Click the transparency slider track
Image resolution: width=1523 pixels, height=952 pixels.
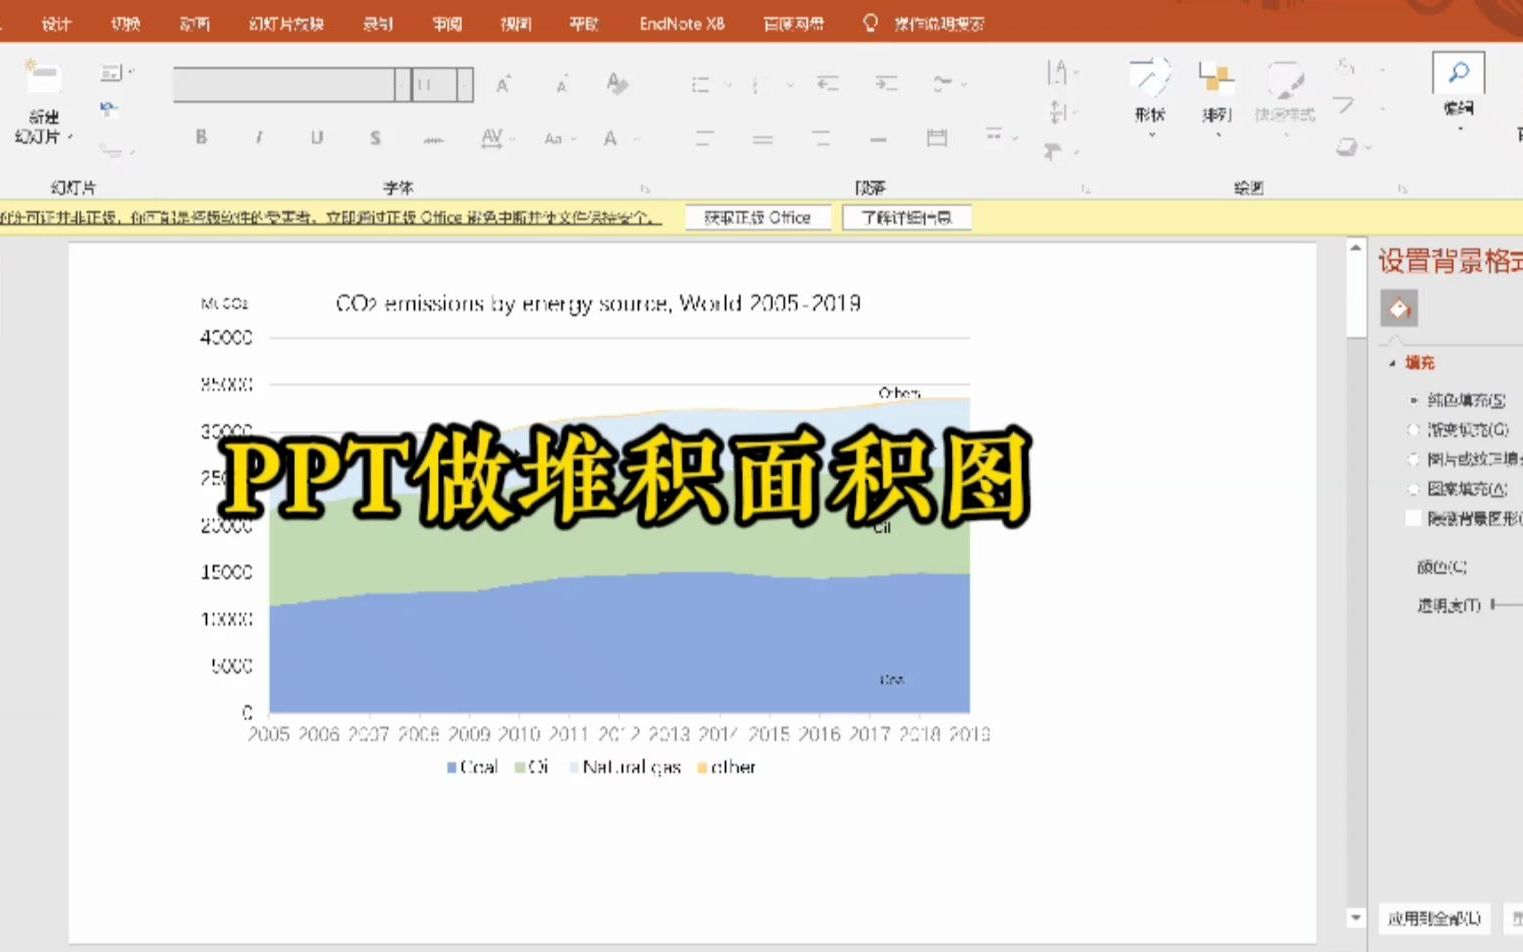1508,604
